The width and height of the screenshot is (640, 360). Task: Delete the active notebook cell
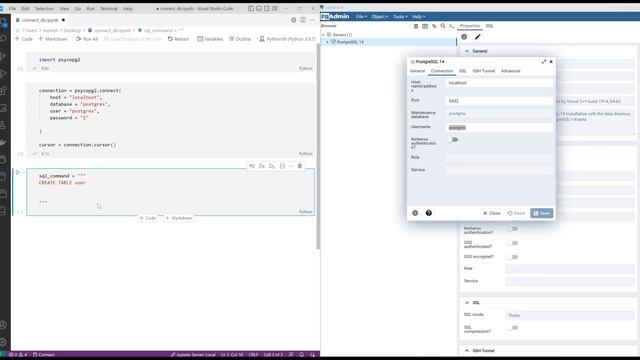point(300,166)
